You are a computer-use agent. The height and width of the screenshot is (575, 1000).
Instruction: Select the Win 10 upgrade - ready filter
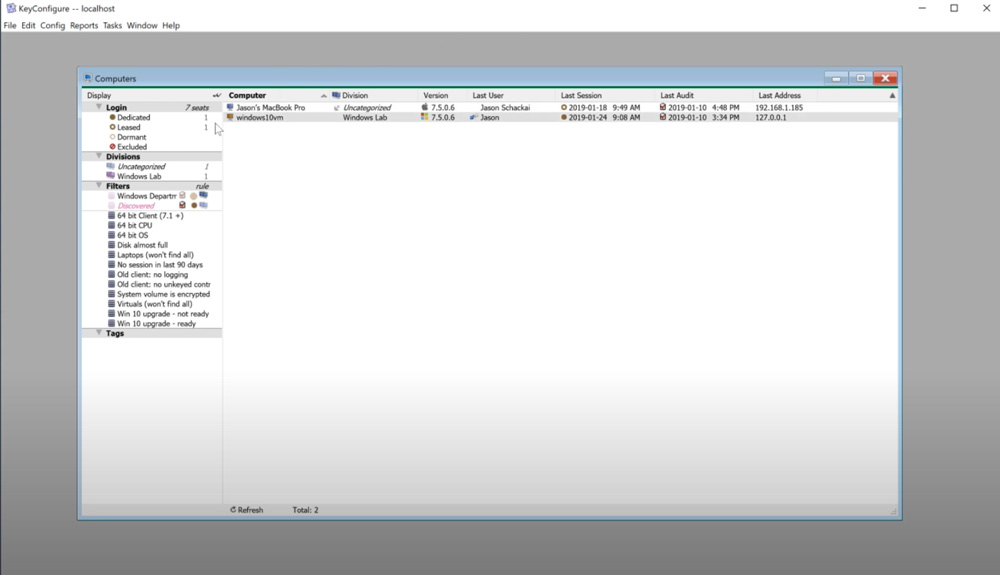click(156, 323)
